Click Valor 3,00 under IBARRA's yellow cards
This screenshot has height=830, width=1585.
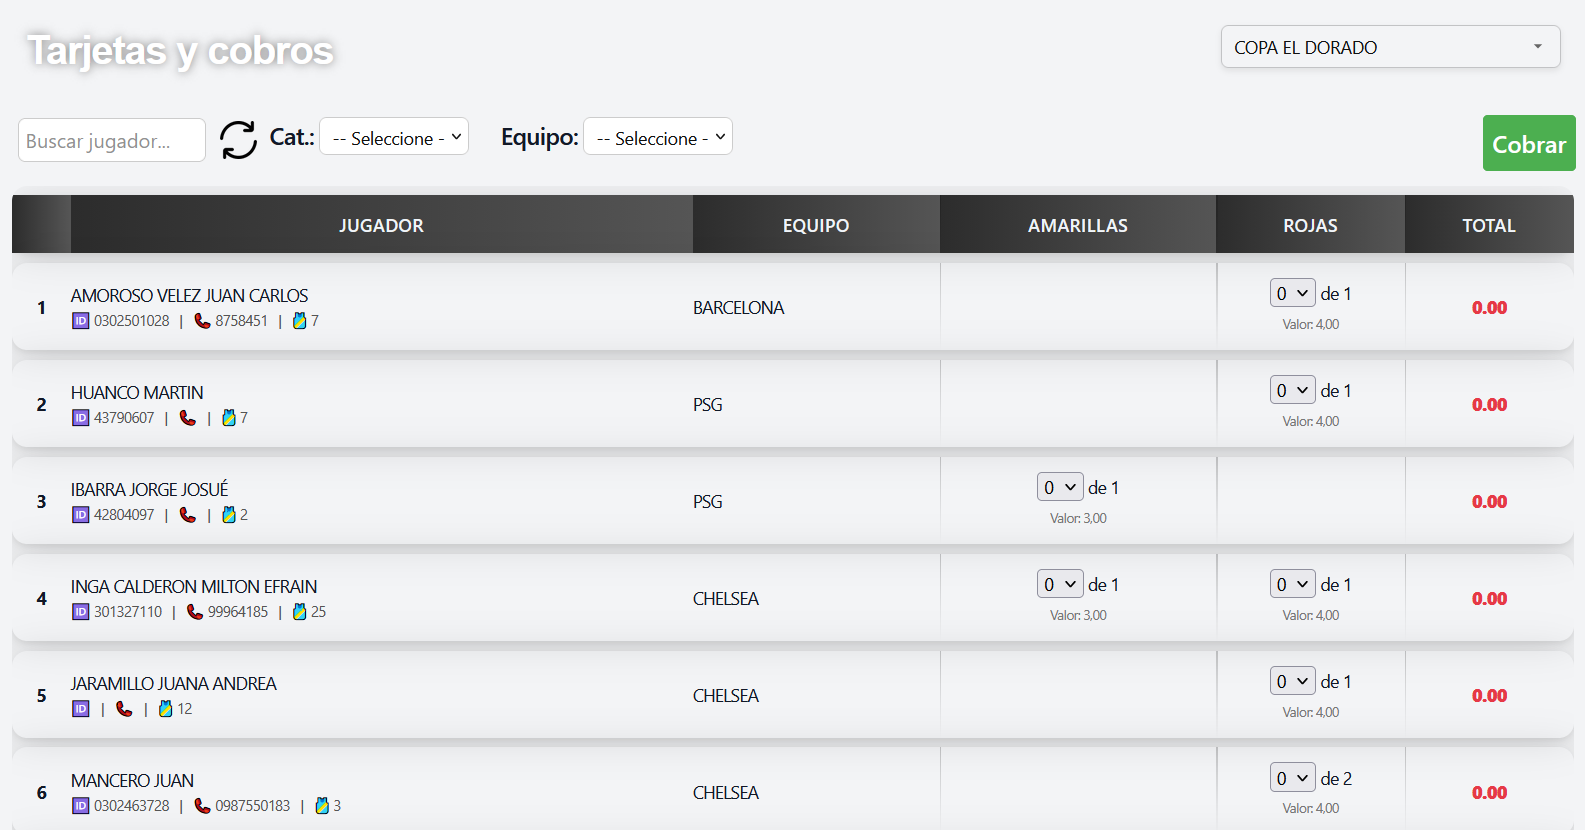[x=1078, y=518]
